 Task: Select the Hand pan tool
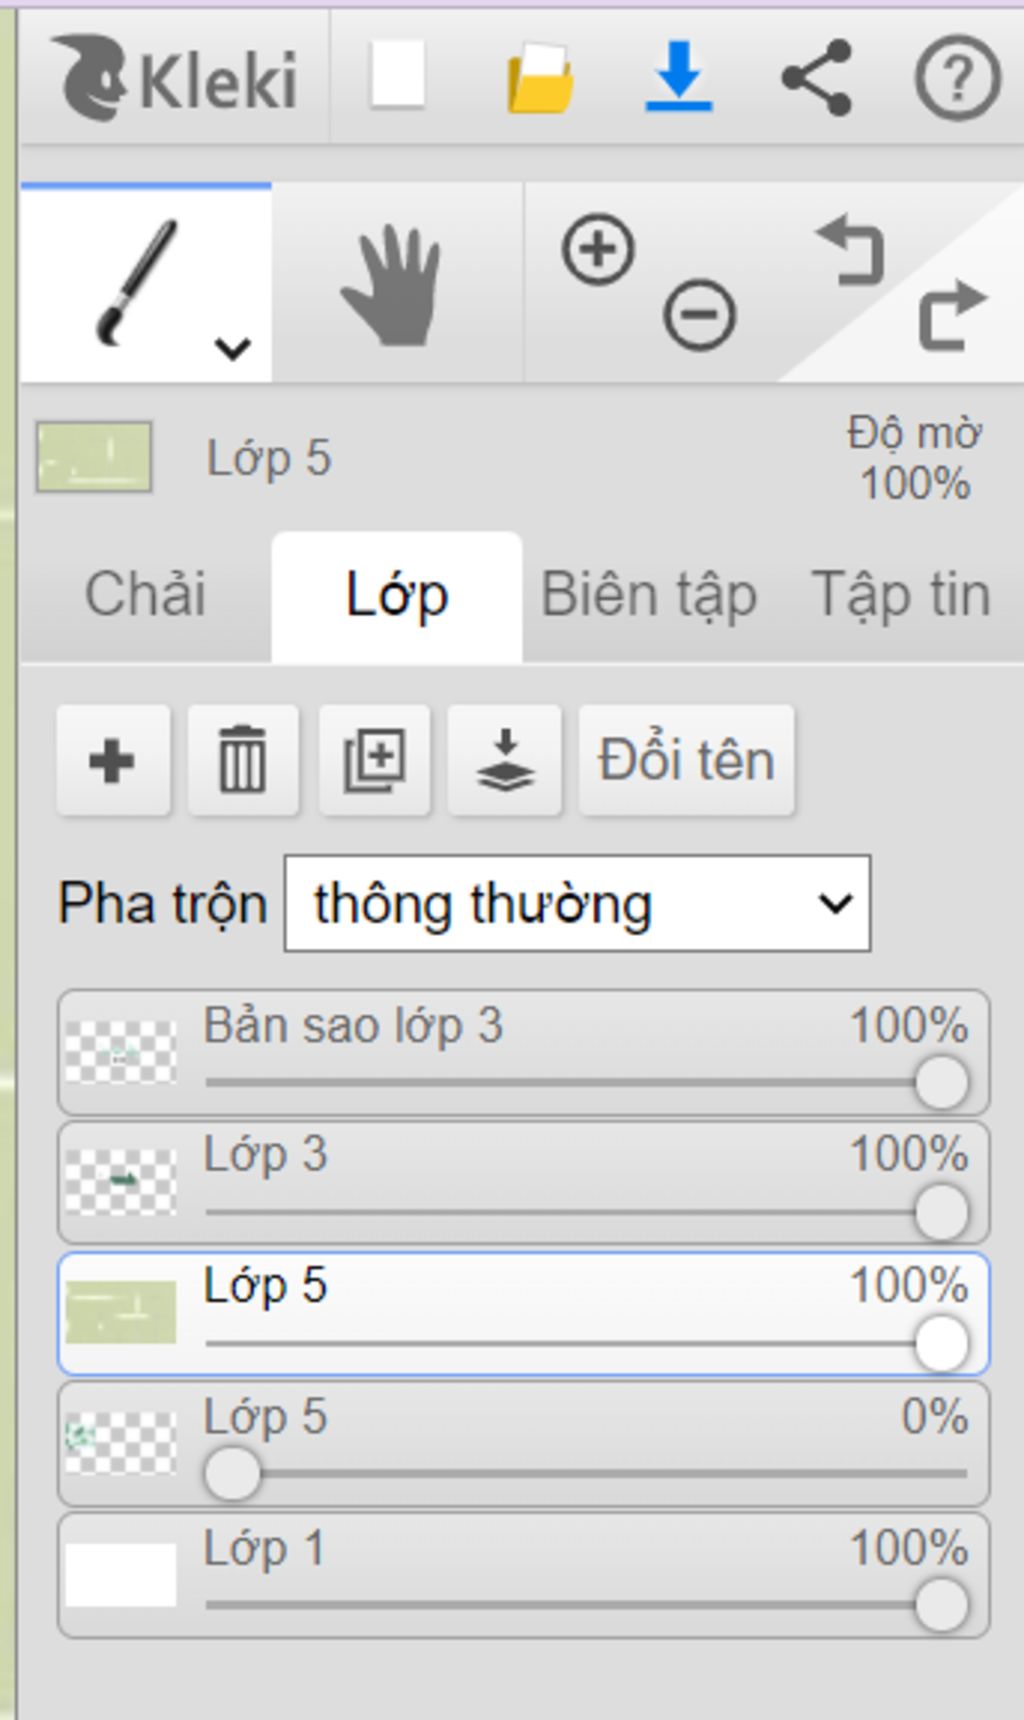click(x=392, y=285)
